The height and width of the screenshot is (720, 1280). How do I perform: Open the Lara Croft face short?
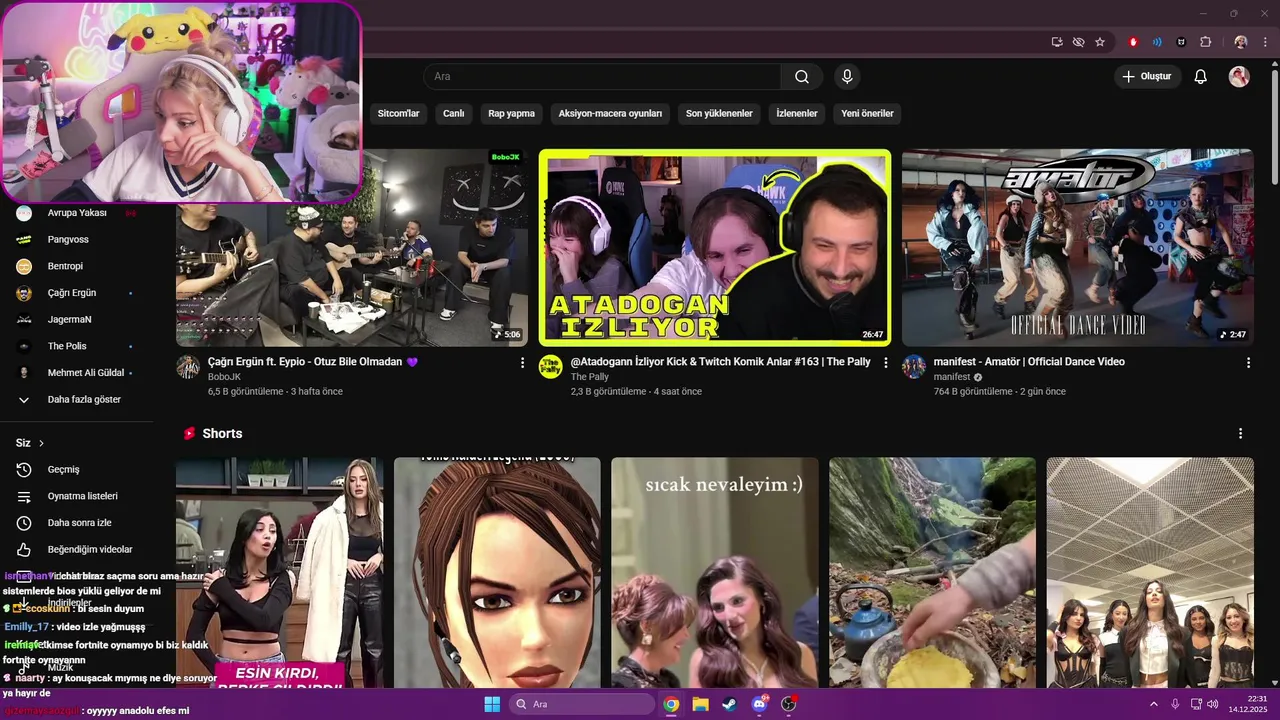pyautogui.click(x=497, y=573)
